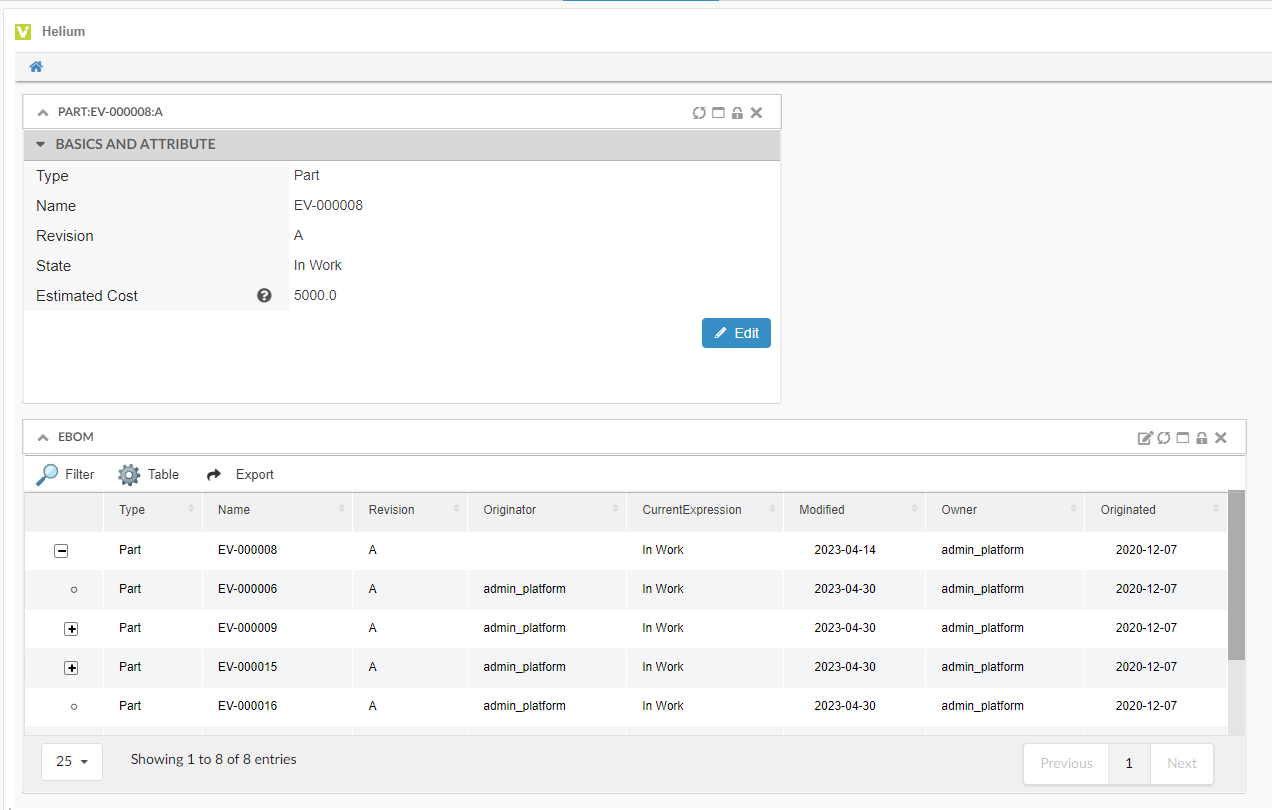
Task: Expand the EV-000009 row
Action: pyautogui.click(x=71, y=629)
